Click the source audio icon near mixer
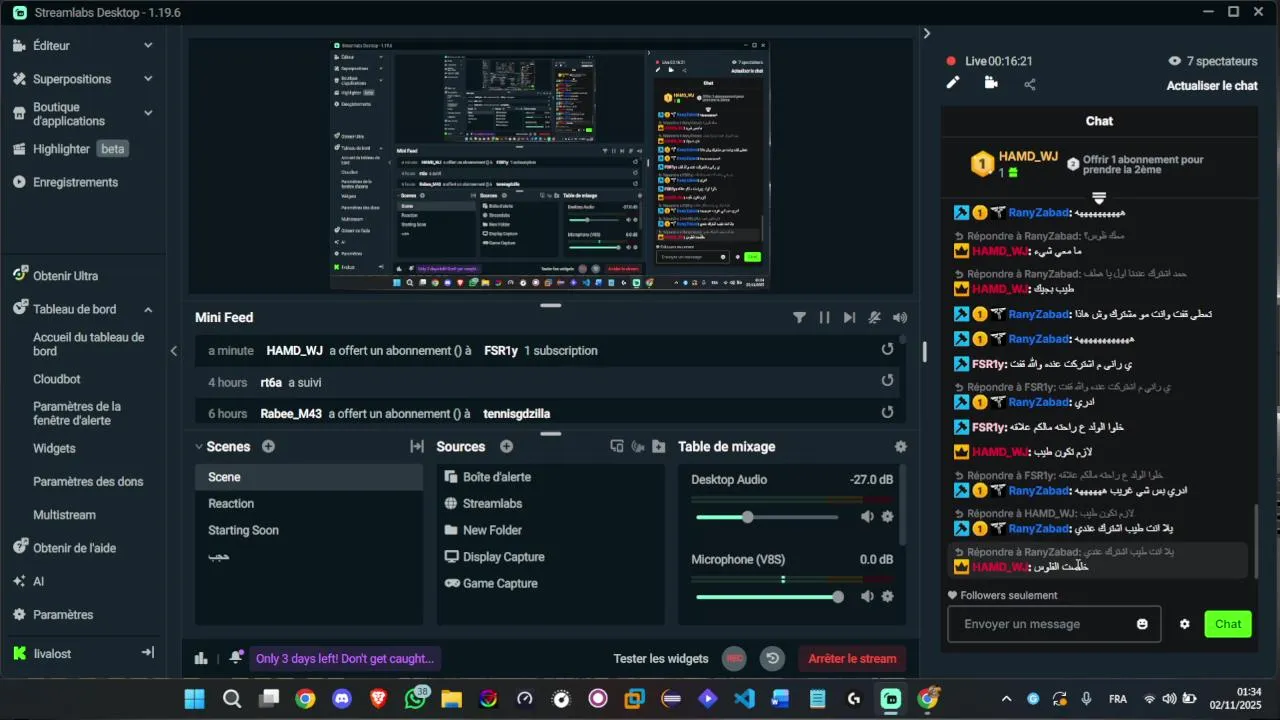Viewport: 1280px width, 720px height. tap(637, 447)
